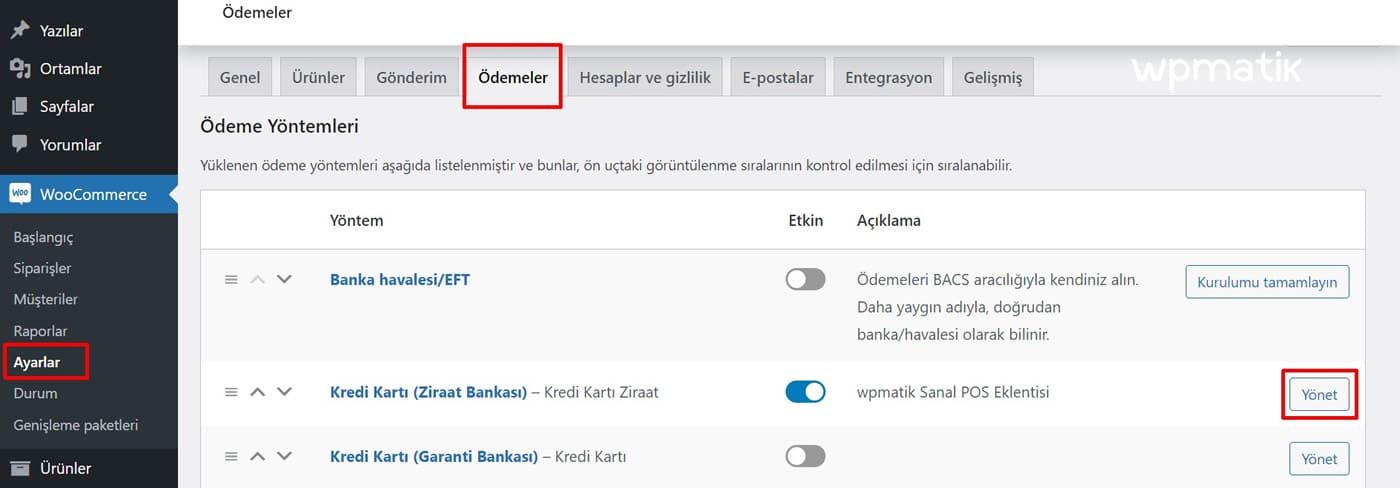Click Yönet for Kredi Kartı (Ziraat Bankası)
This screenshot has height=488, width=1400.
tap(1319, 395)
